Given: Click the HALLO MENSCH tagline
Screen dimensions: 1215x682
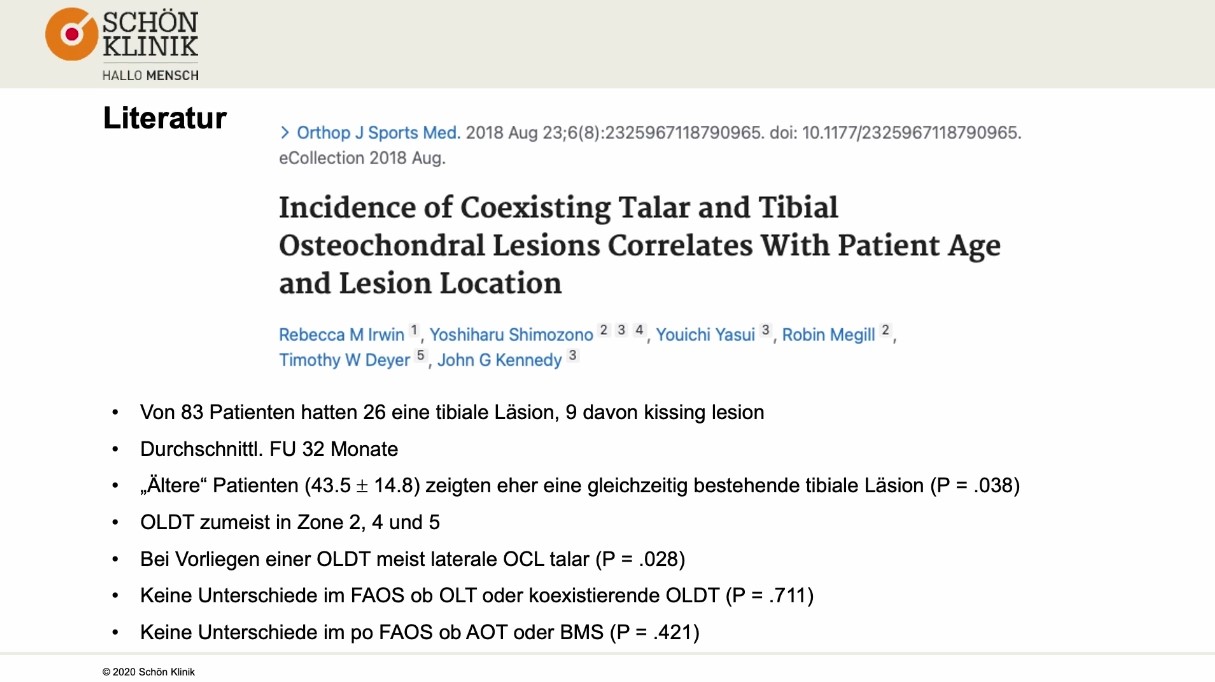Looking at the screenshot, I should 150,75.
